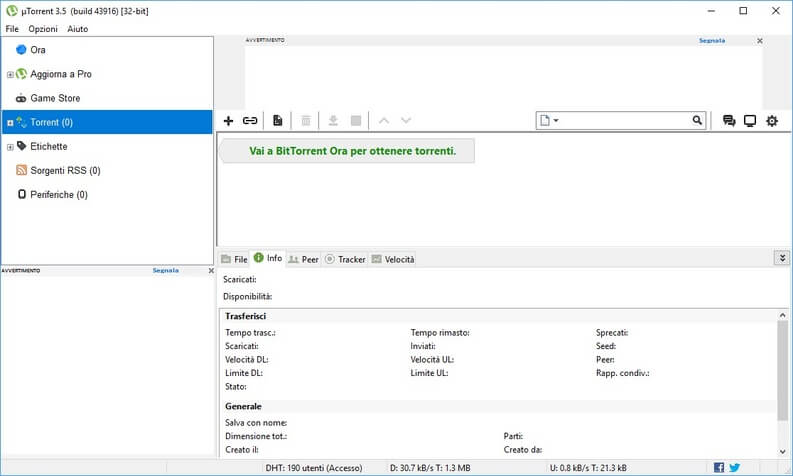Select Game Store in sidebar
Screen dimensions: 793x476
point(107,98)
